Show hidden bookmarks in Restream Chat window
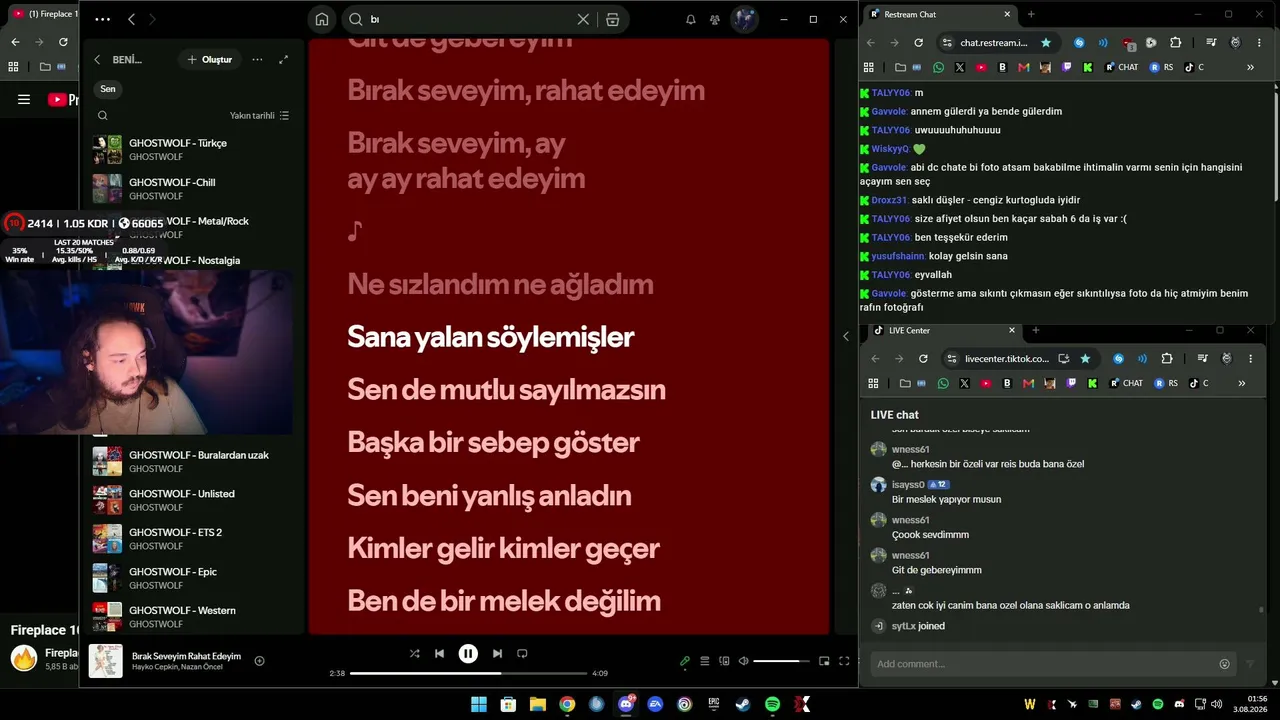Image resolution: width=1280 pixels, height=720 pixels. [1250, 67]
